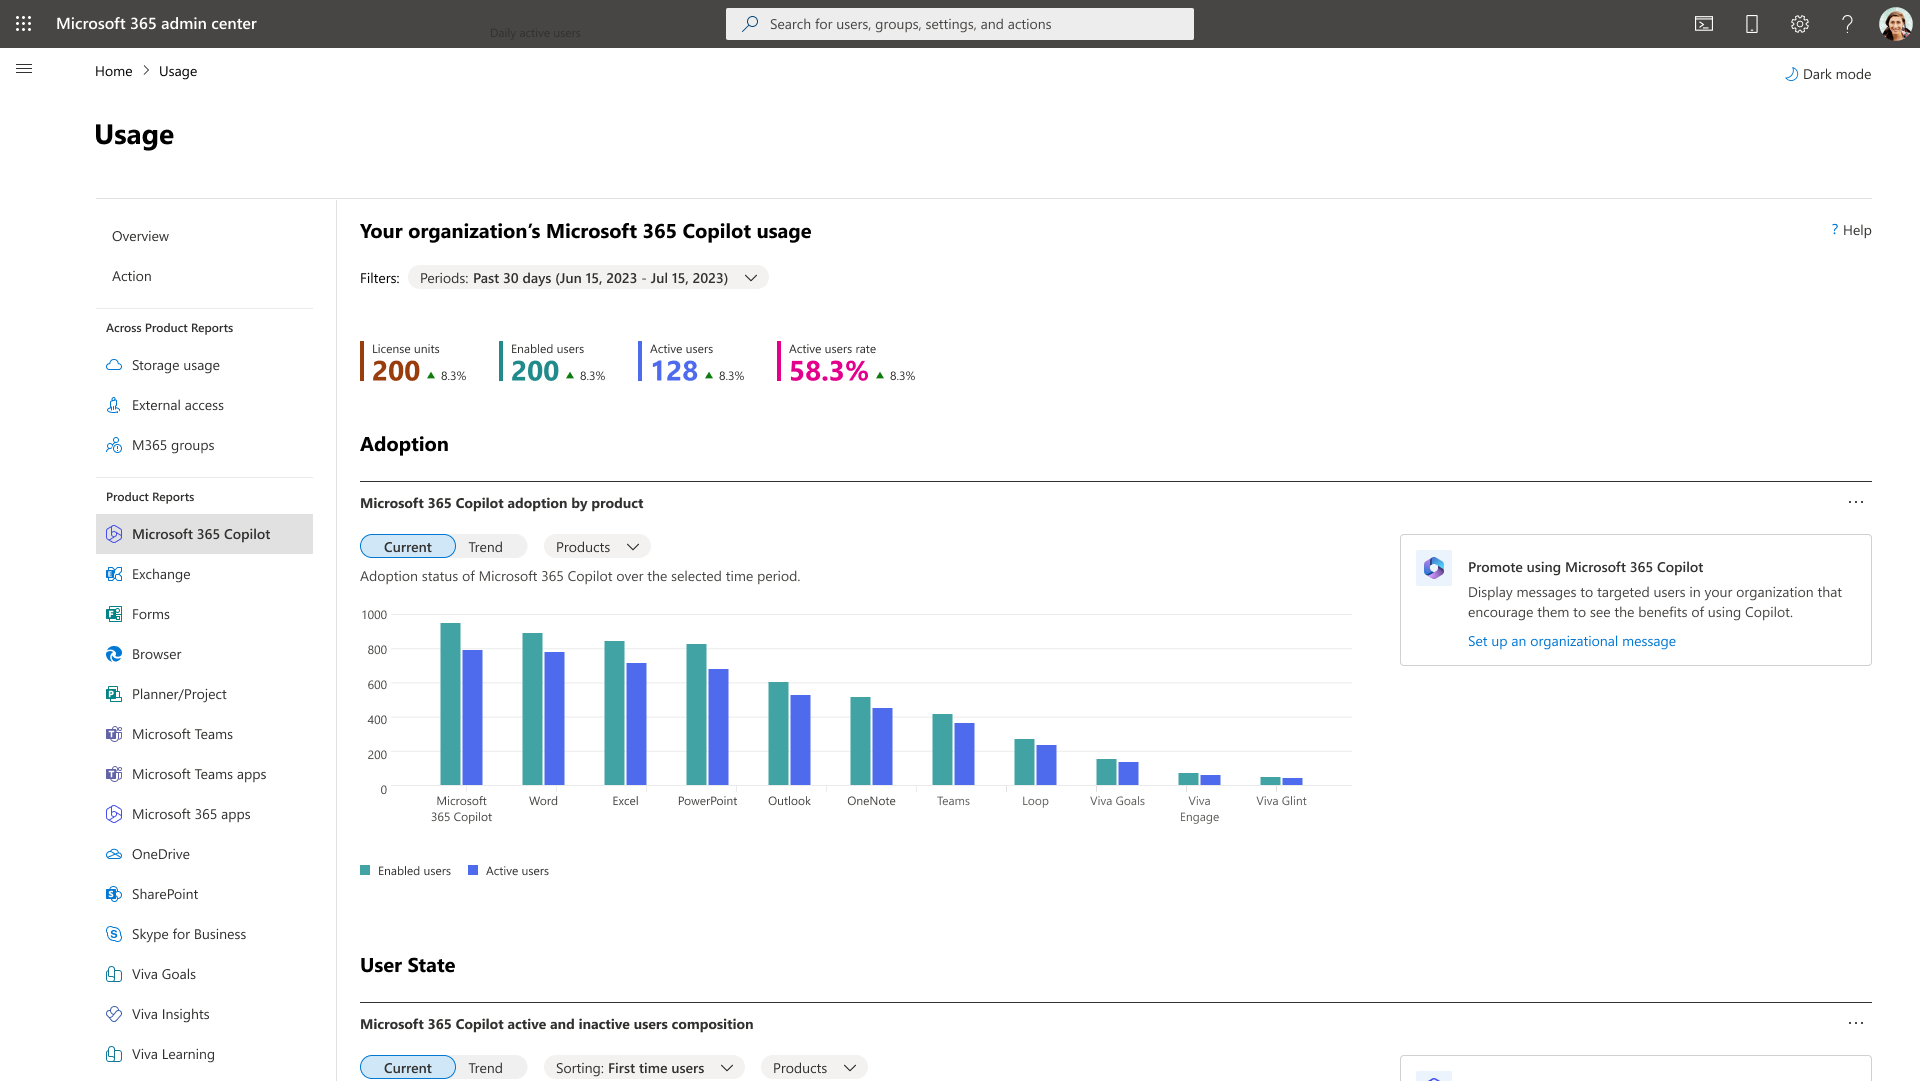Click the help question mark in header
Viewport: 1920px width, 1081px height.
pos(1848,24)
